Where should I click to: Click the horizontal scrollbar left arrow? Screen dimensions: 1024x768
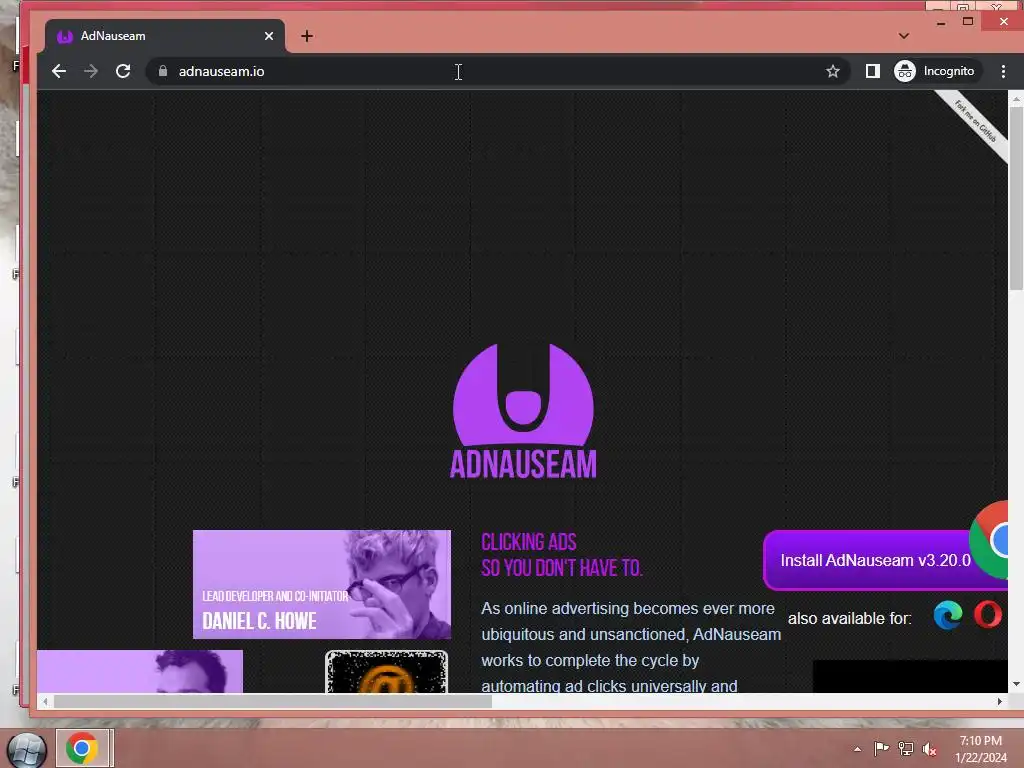click(x=45, y=701)
